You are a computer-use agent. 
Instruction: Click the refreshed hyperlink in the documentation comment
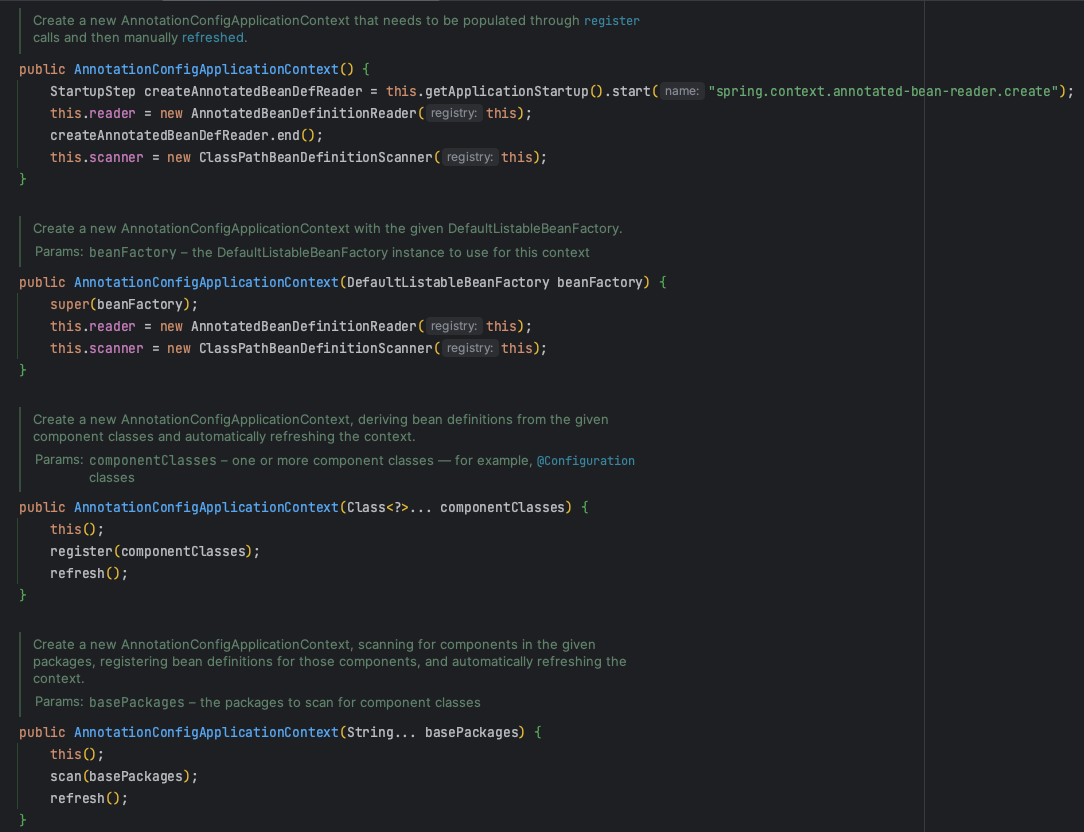[x=213, y=37]
